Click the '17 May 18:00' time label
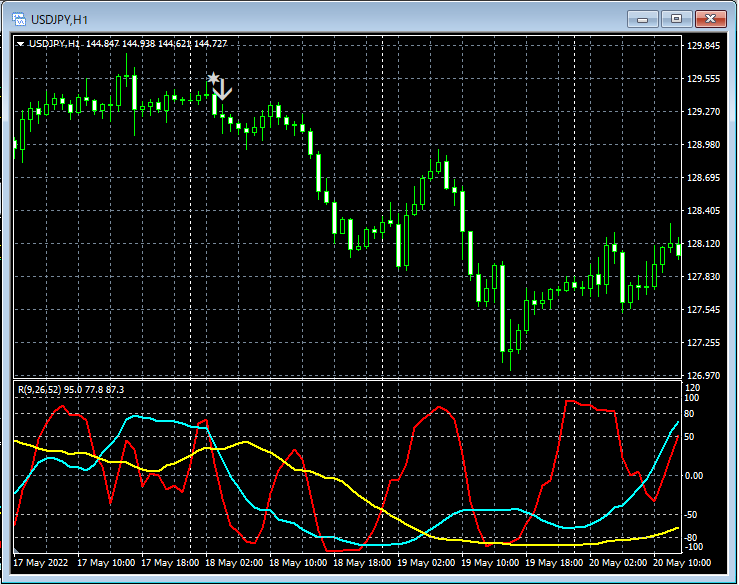 click(170, 563)
